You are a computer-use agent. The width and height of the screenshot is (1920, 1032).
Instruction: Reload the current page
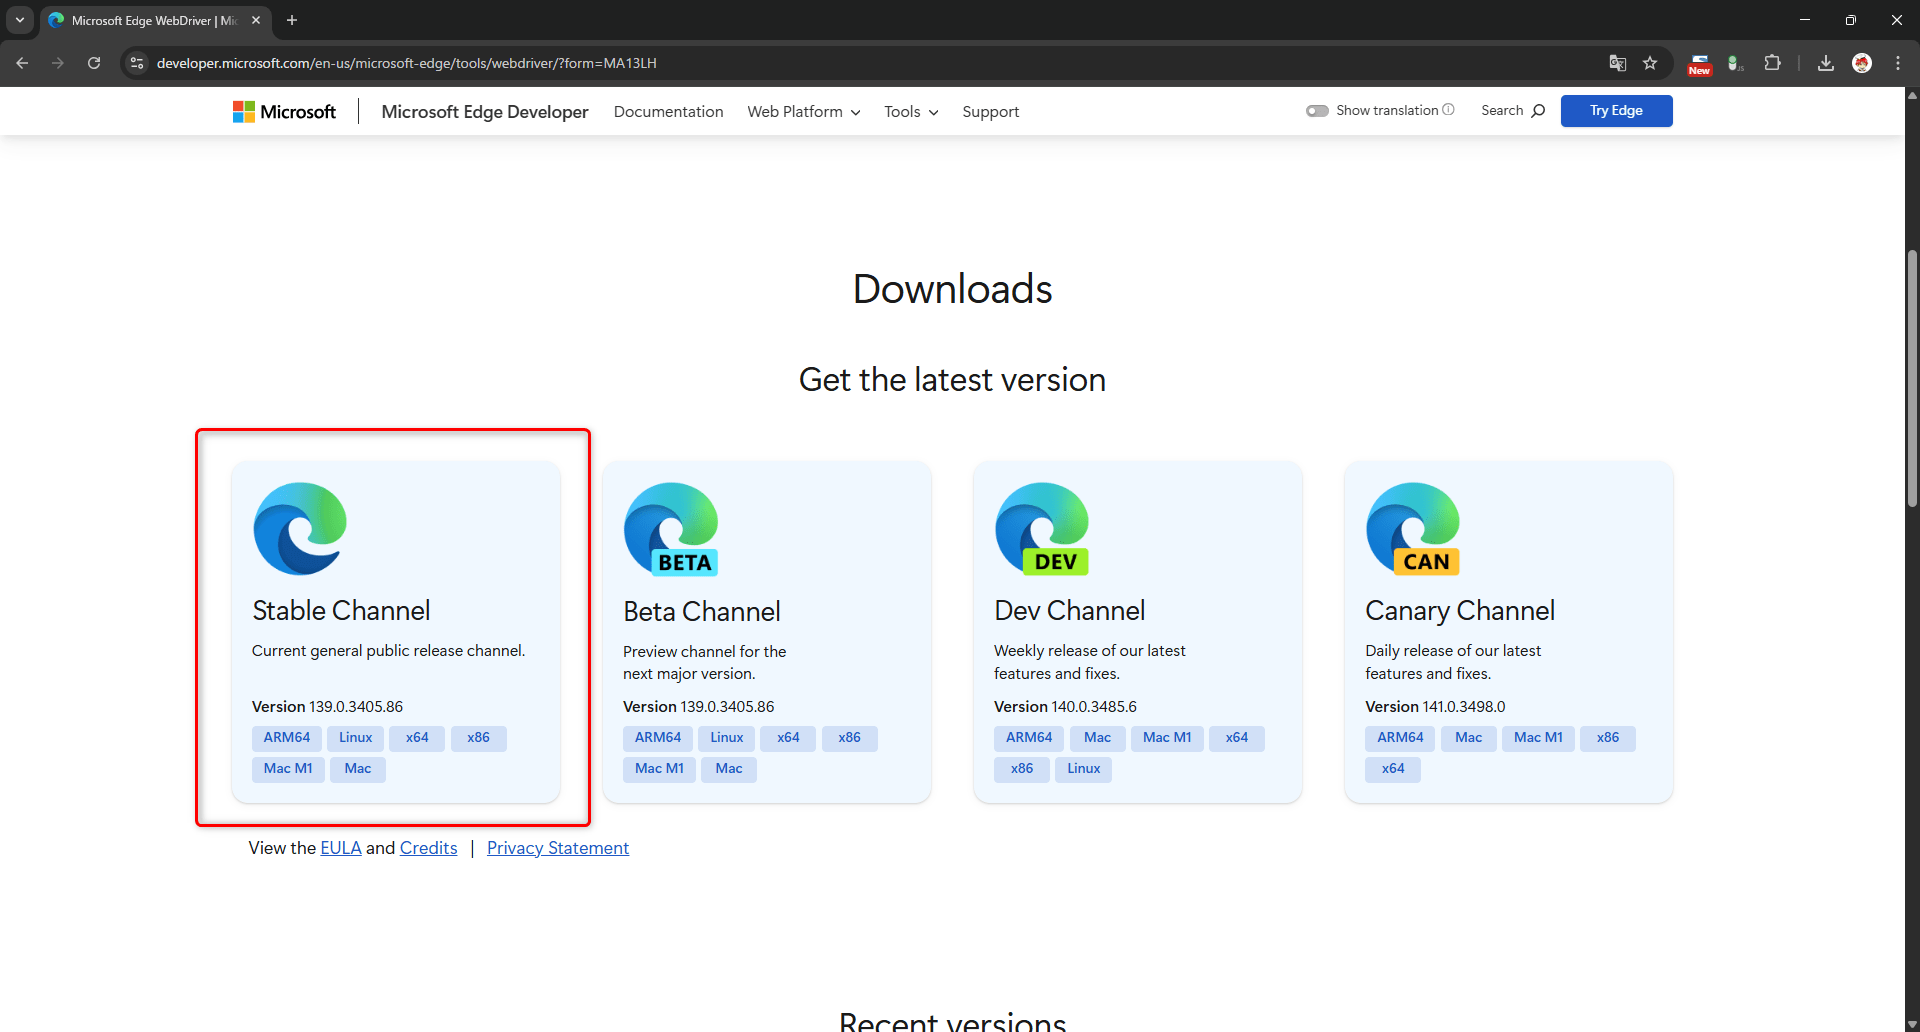(x=94, y=63)
